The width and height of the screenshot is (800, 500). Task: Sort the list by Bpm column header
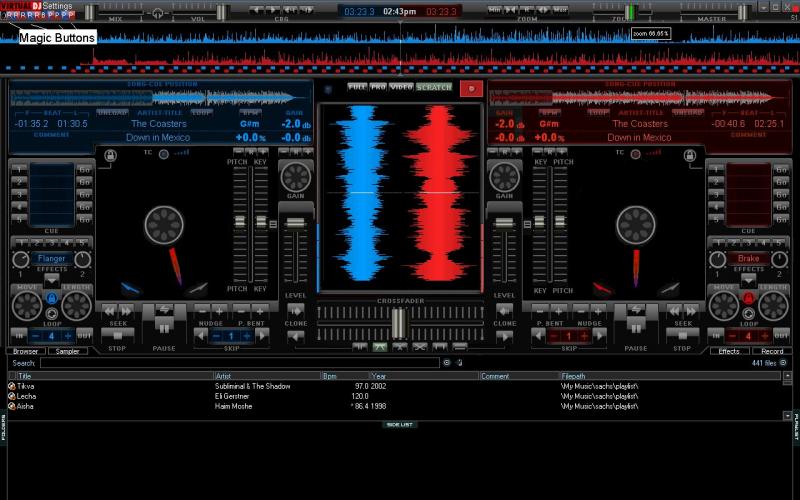click(345, 376)
